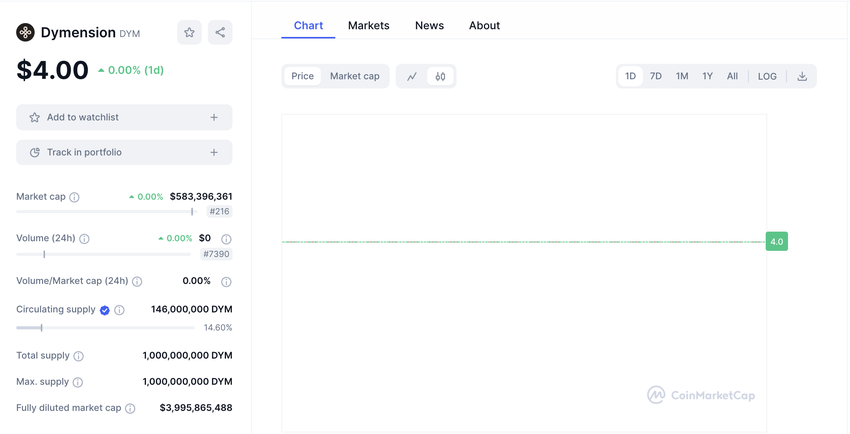850x434 pixels.
Task: Click the Market cap rank bar
Action: [x=106, y=211]
